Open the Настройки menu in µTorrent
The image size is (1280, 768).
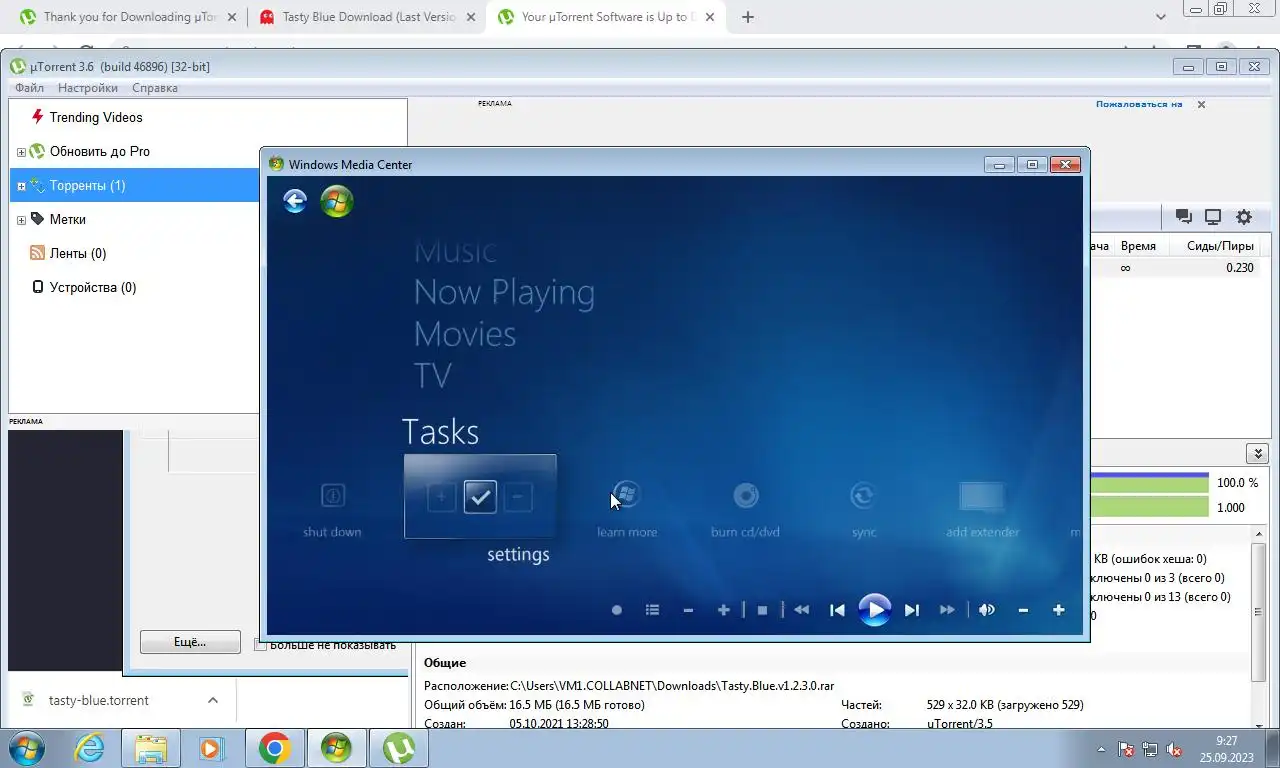[88, 88]
